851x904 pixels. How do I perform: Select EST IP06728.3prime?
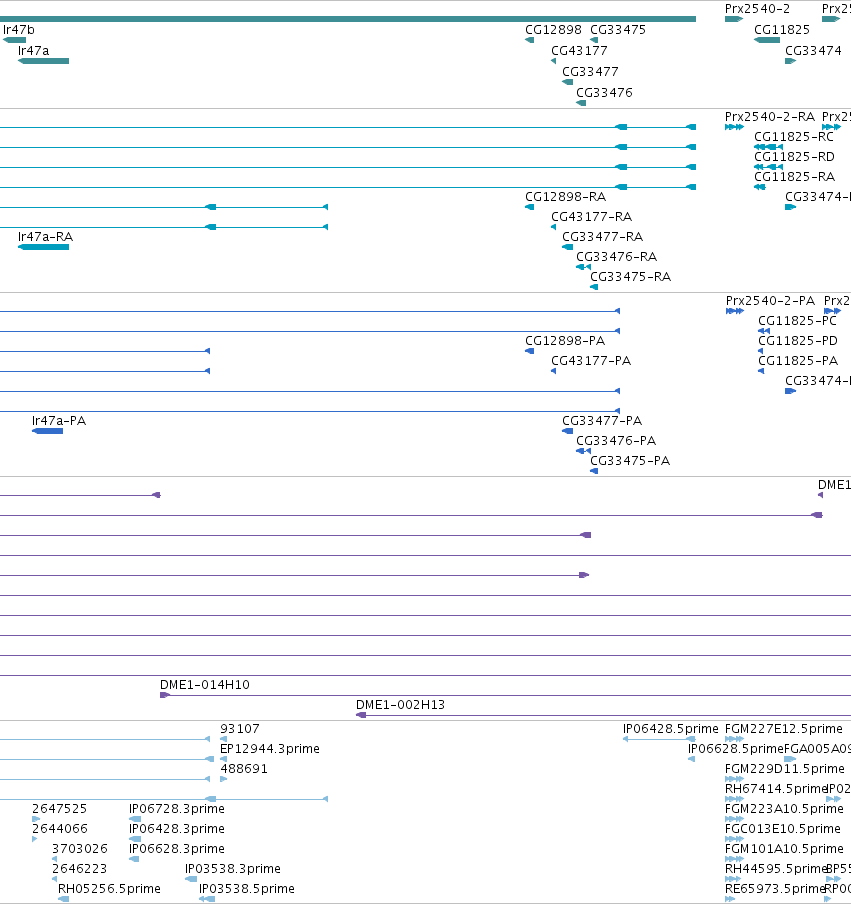135,819
